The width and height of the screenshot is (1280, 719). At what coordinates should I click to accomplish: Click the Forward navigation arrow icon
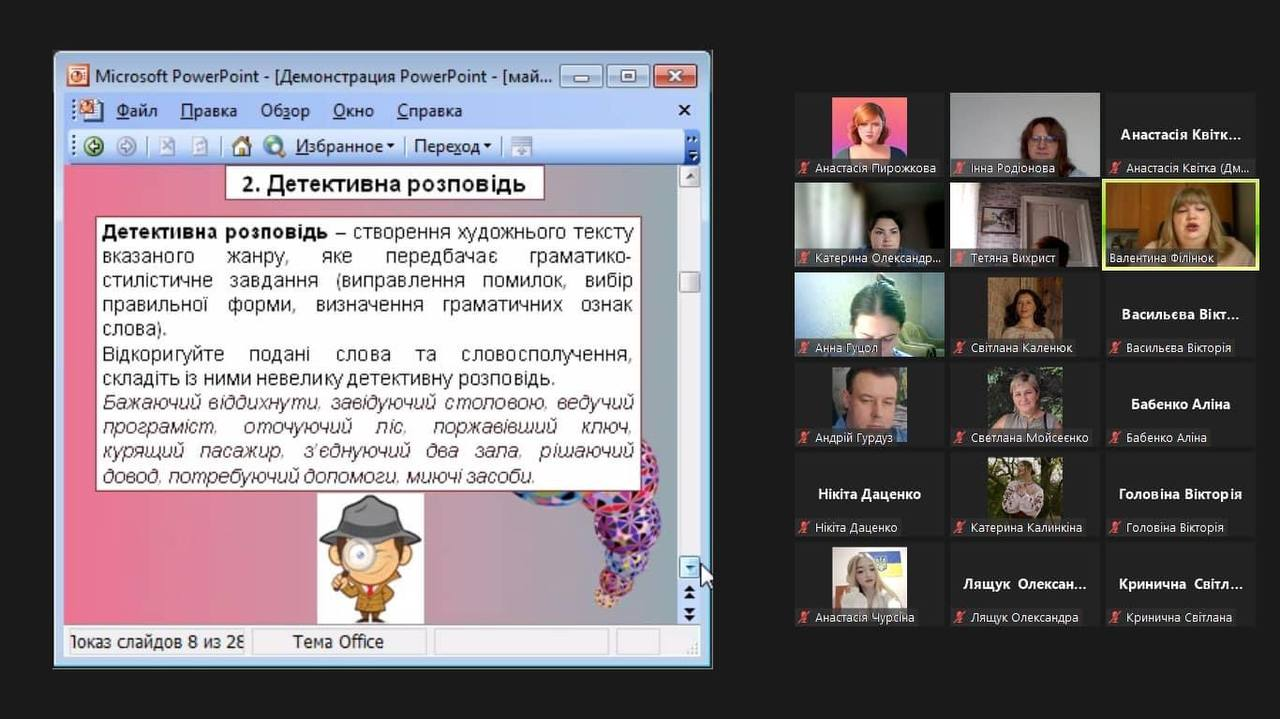click(126, 147)
